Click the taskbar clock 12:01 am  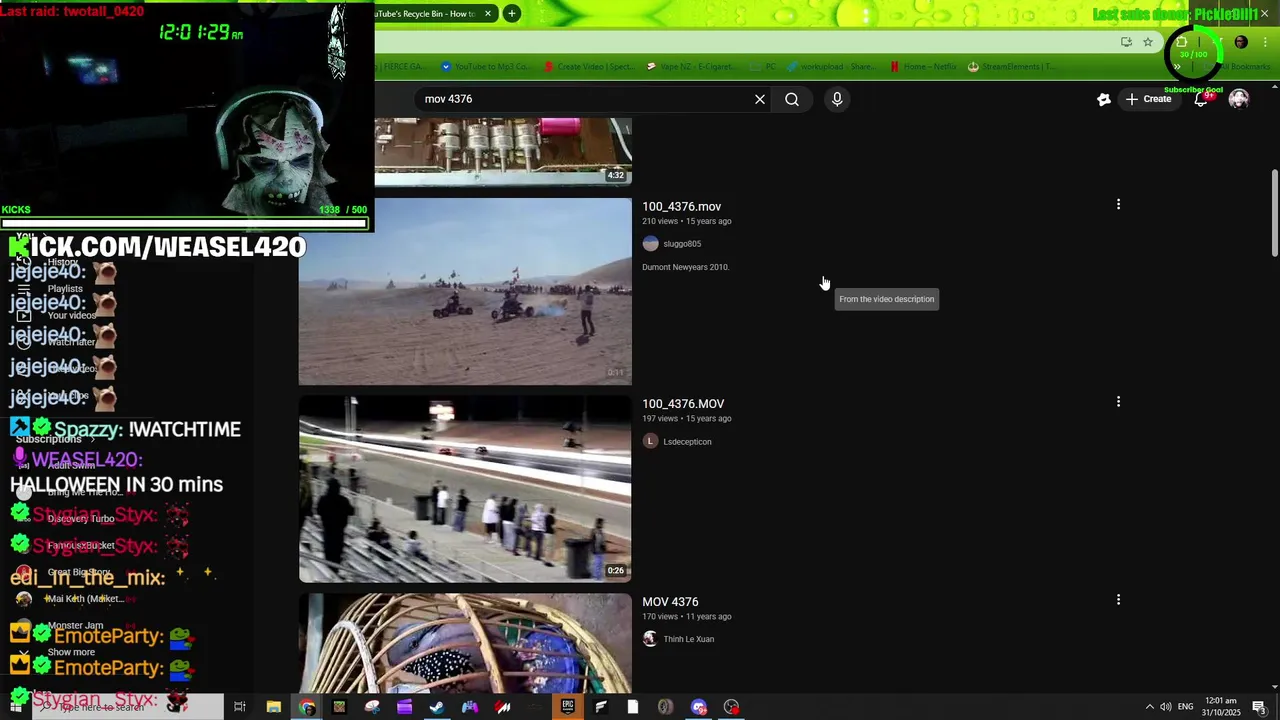1222,707
